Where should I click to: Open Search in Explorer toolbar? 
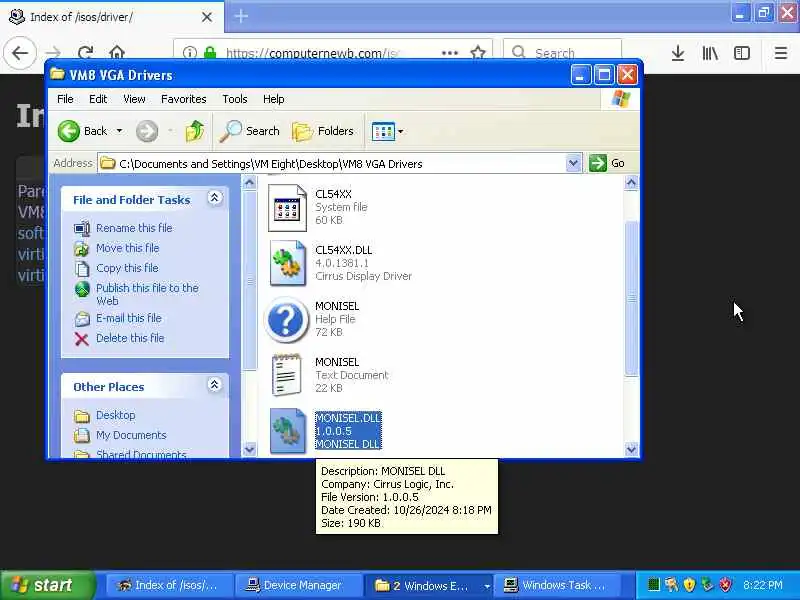pos(249,131)
